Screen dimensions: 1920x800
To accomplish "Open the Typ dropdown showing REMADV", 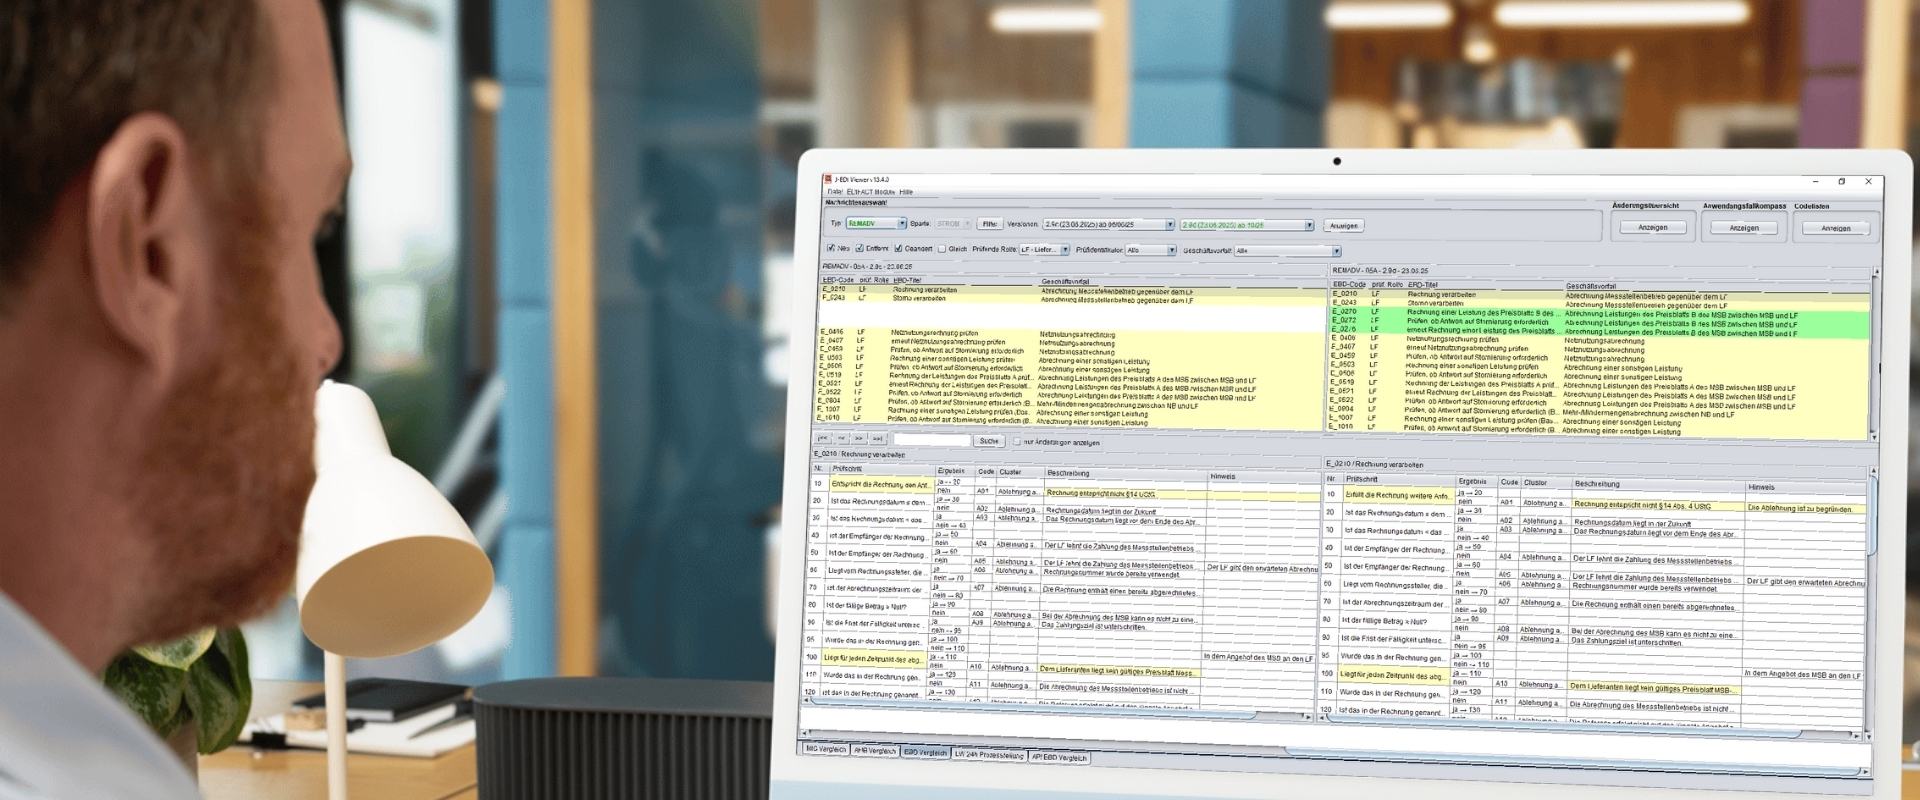I will point(876,223).
